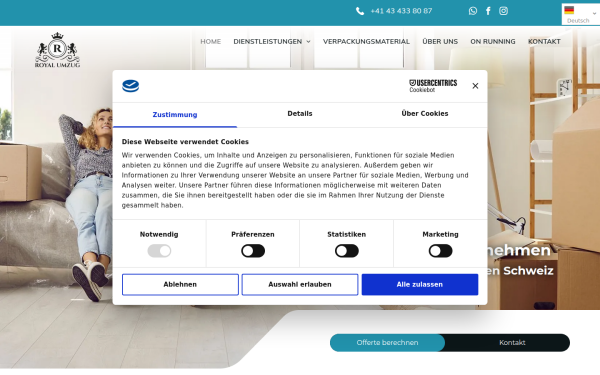Click the Royal Umzug logo

(57, 50)
